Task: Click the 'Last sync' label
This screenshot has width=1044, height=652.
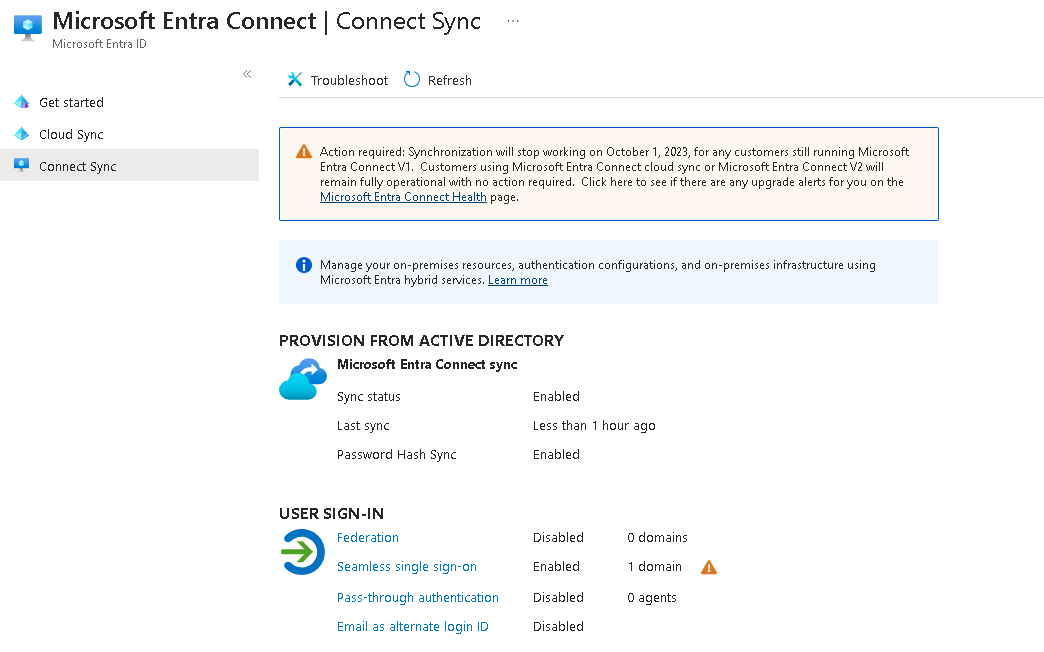Action: coord(363,426)
